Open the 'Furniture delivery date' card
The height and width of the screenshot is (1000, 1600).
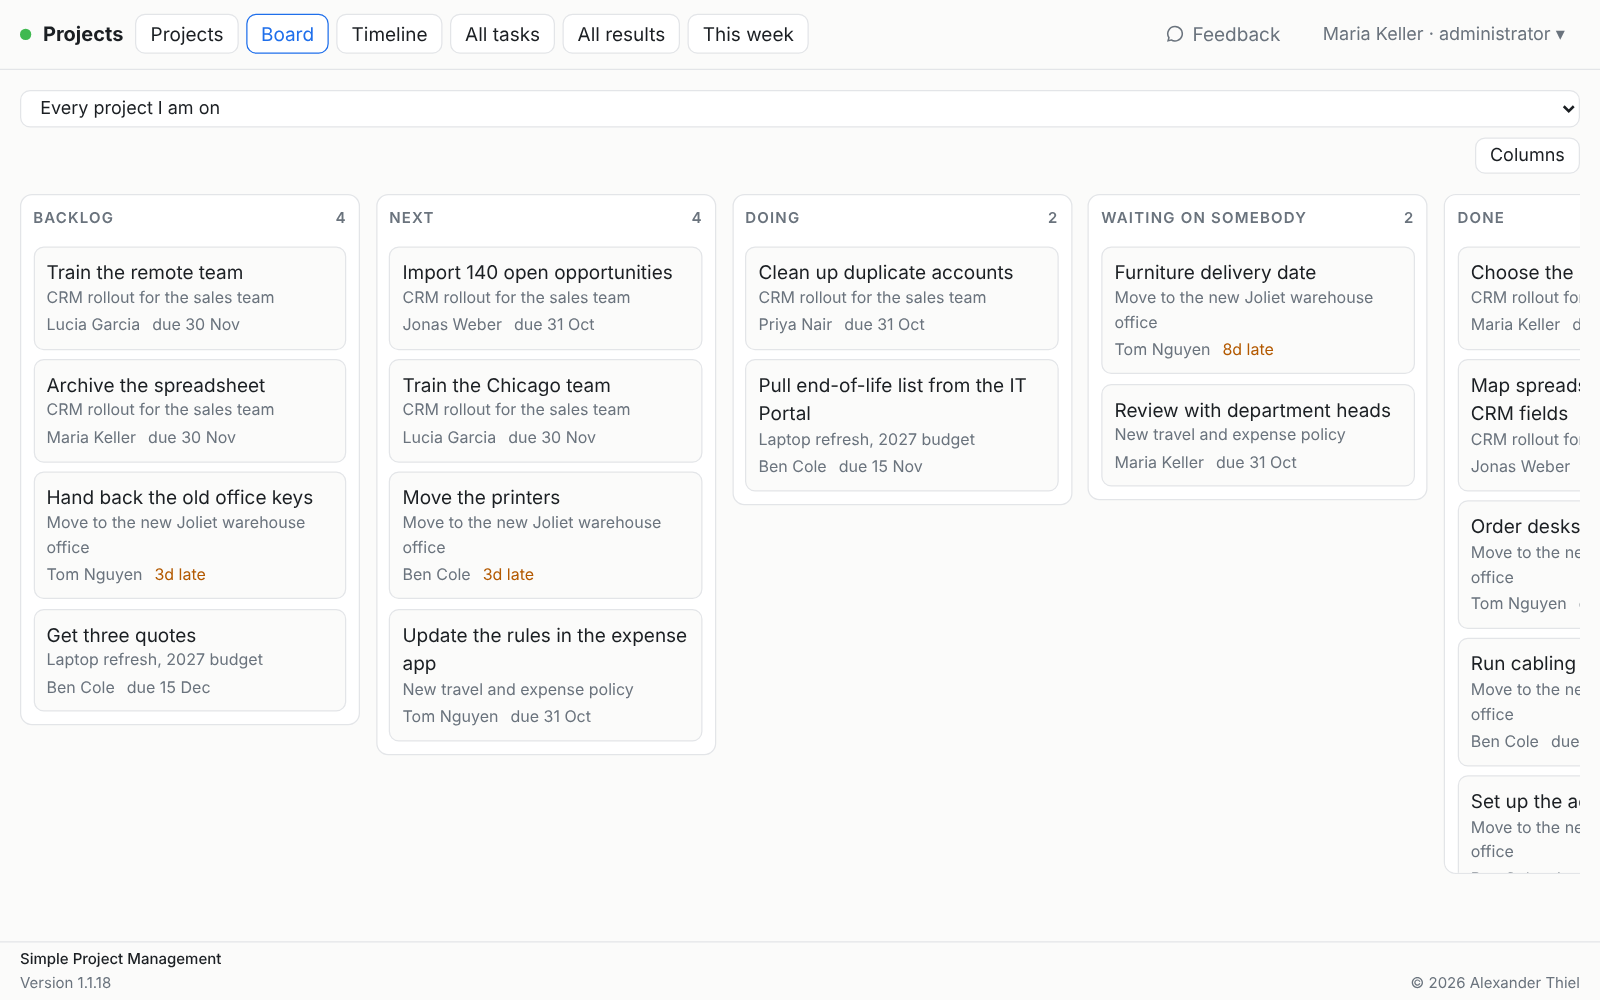click(x=1258, y=310)
